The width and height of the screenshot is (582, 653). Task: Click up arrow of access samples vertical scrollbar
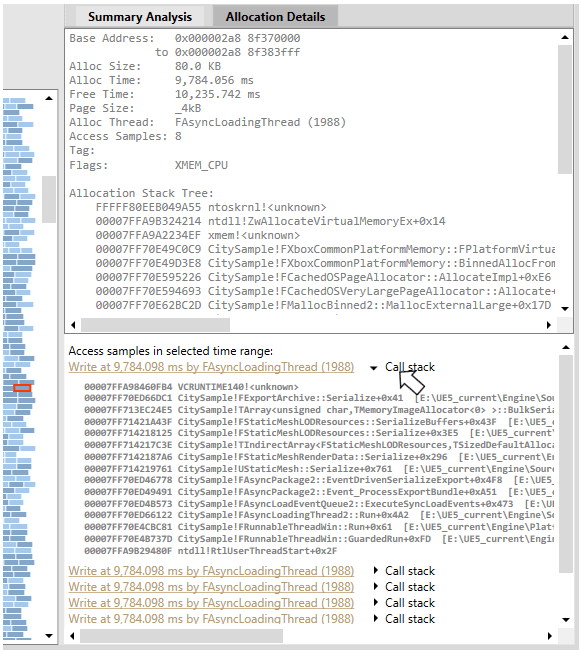(x=566, y=346)
